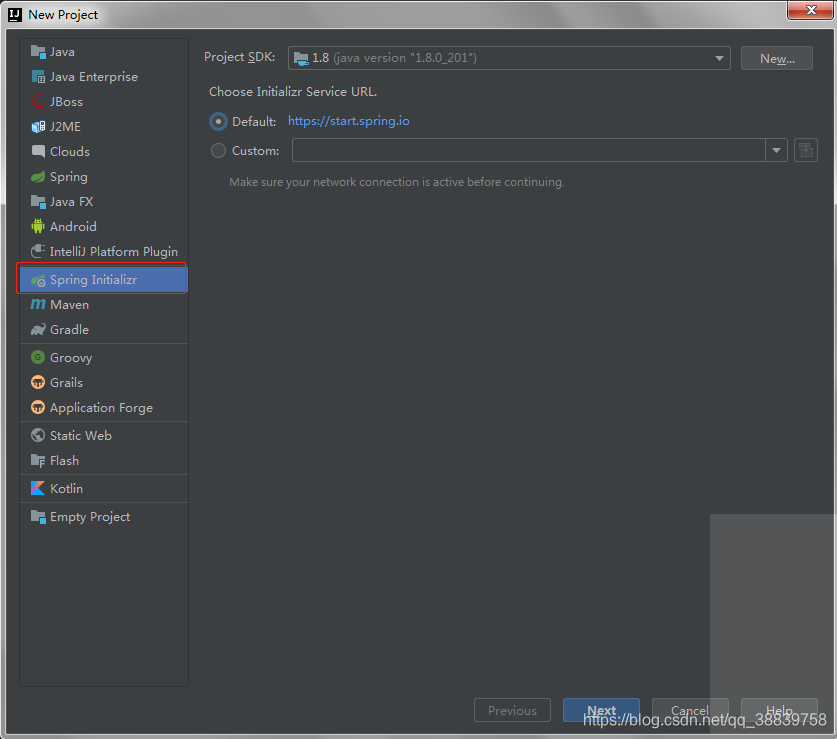The image size is (837, 739).
Task: Click the Previous button
Action: pos(512,710)
